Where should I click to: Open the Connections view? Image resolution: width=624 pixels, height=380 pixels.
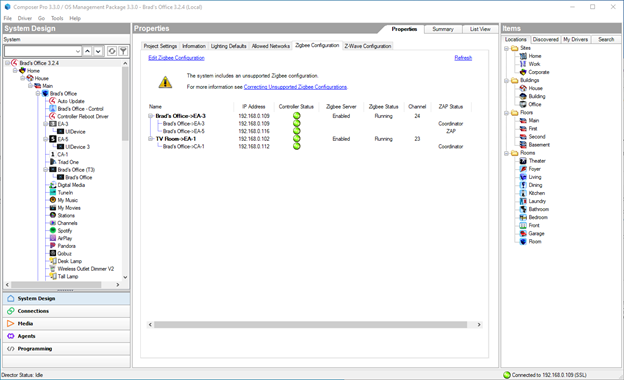(x=66, y=311)
